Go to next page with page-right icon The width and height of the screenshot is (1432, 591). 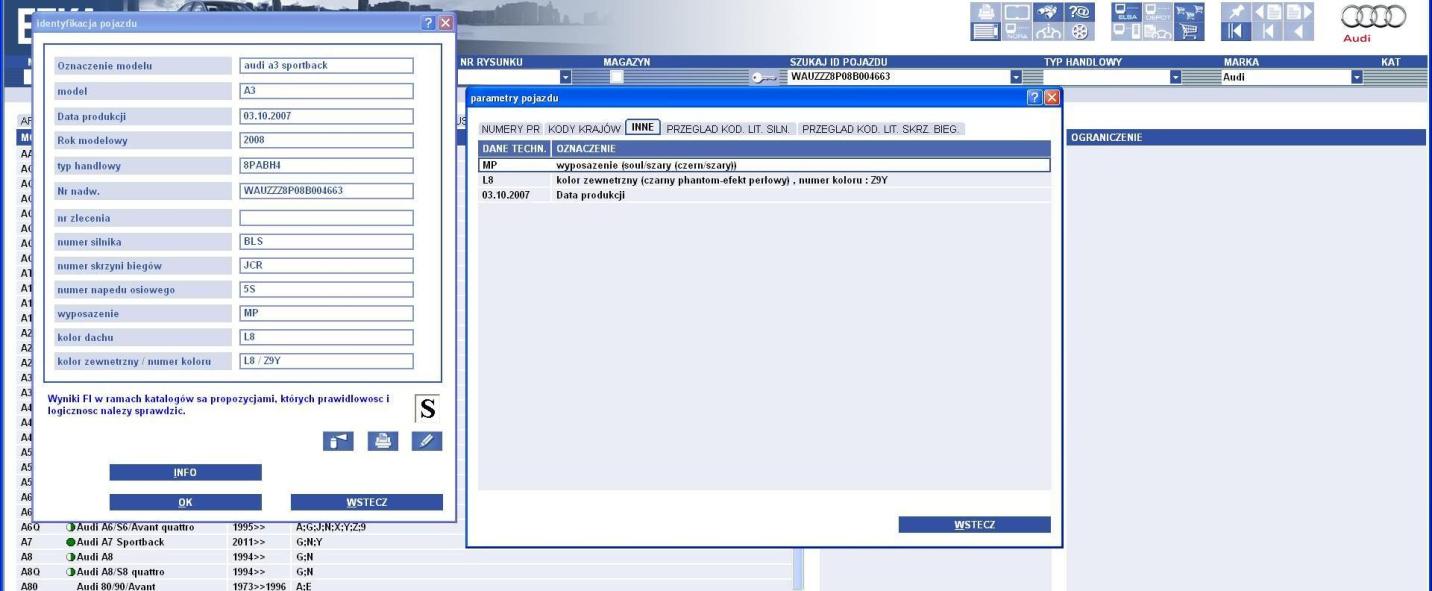(1299, 12)
